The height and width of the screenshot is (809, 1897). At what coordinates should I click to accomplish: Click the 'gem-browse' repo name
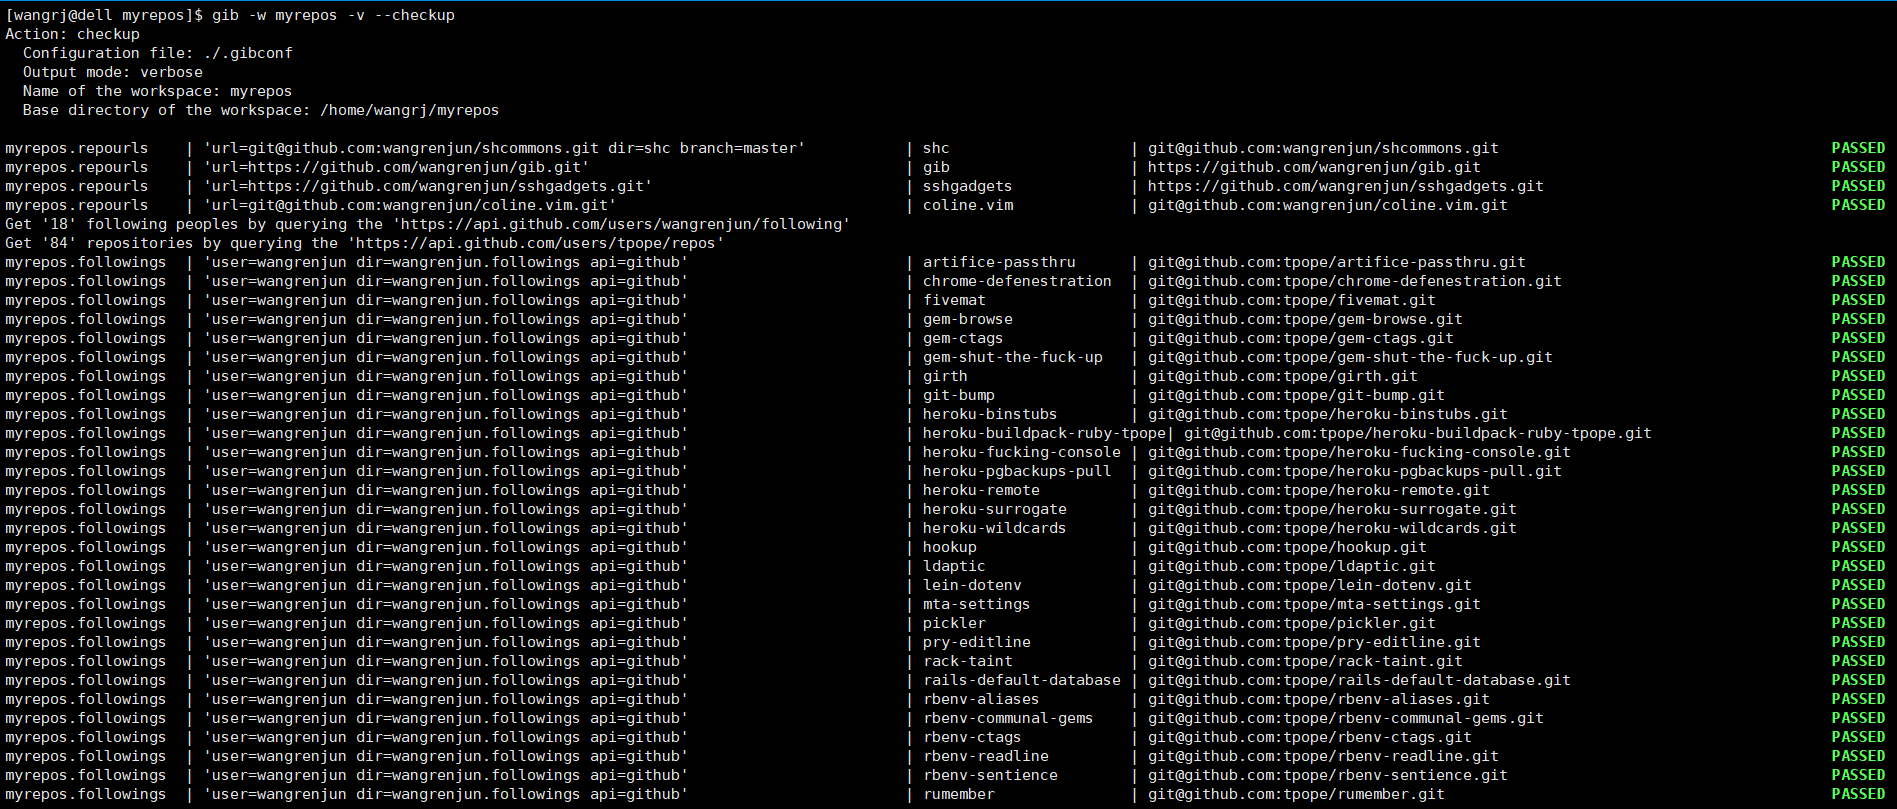coord(968,319)
